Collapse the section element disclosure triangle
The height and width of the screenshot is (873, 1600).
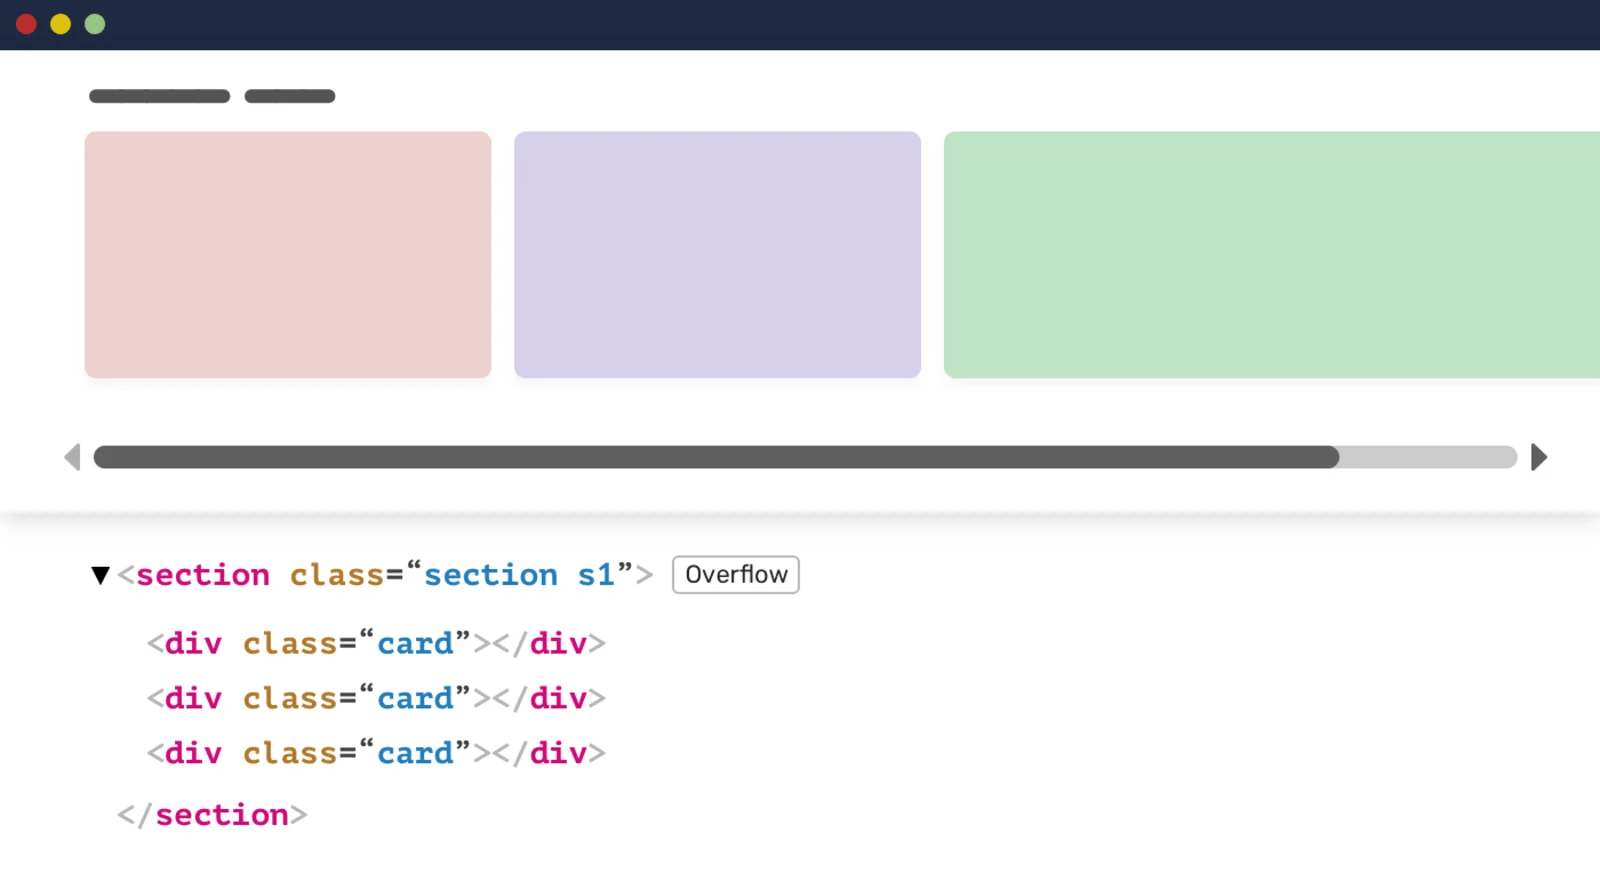(x=100, y=575)
